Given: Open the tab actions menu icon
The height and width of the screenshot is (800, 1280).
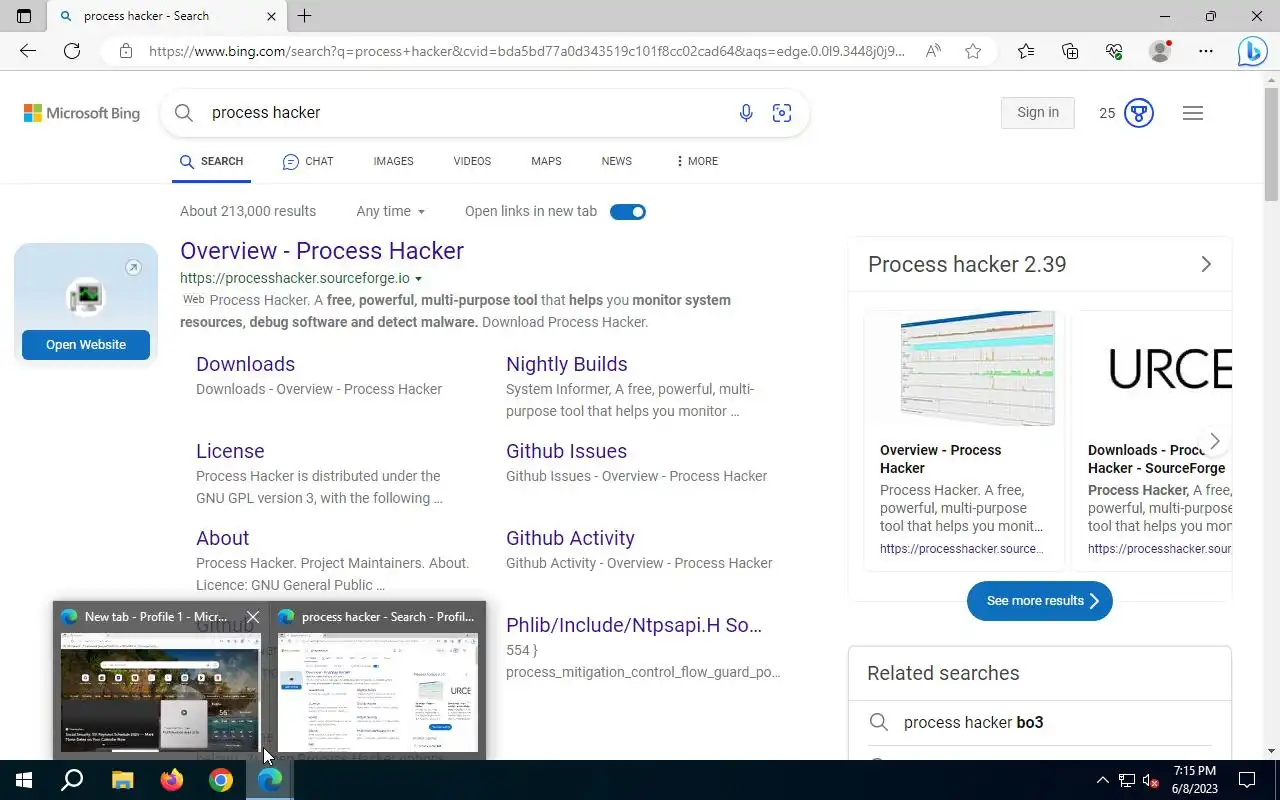Looking at the screenshot, I should coord(24,16).
